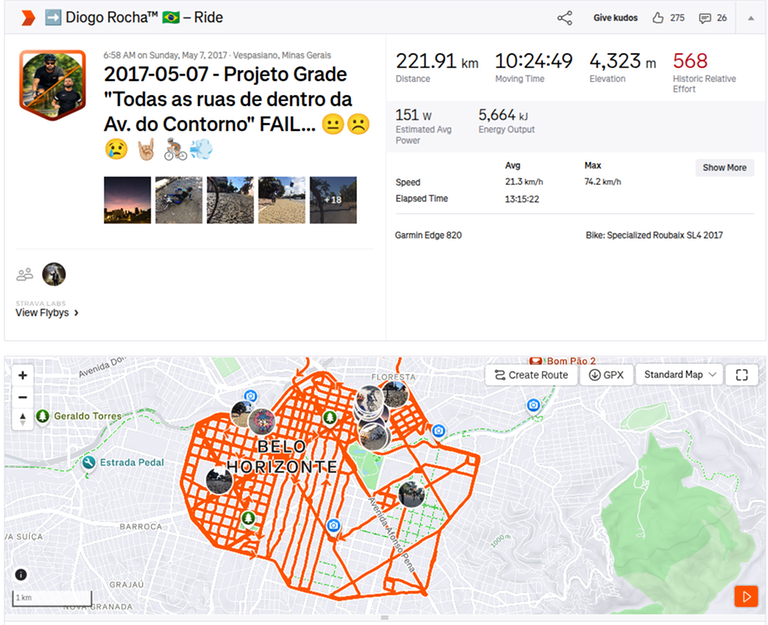
Task: Open the night sky photo thumbnail
Action: [x=127, y=200]
